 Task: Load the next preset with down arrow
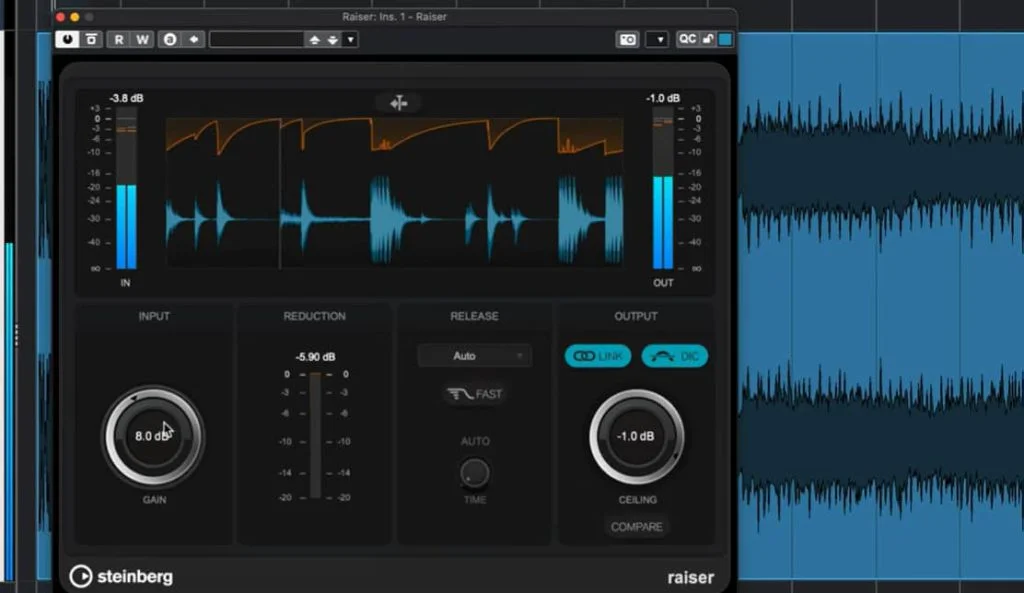pyautogui.click(x=333, y=40)
